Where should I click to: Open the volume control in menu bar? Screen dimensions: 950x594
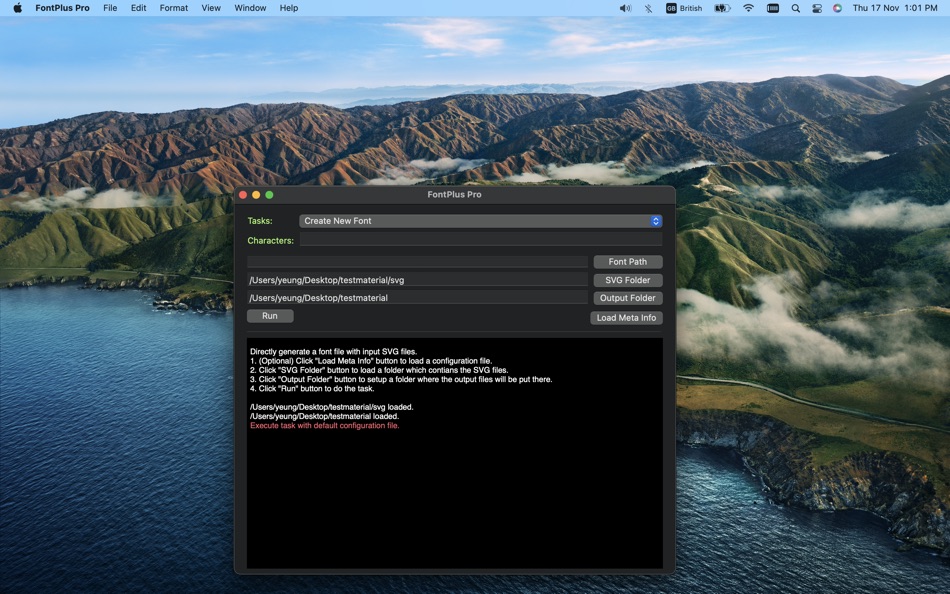(x=624, y=8)
